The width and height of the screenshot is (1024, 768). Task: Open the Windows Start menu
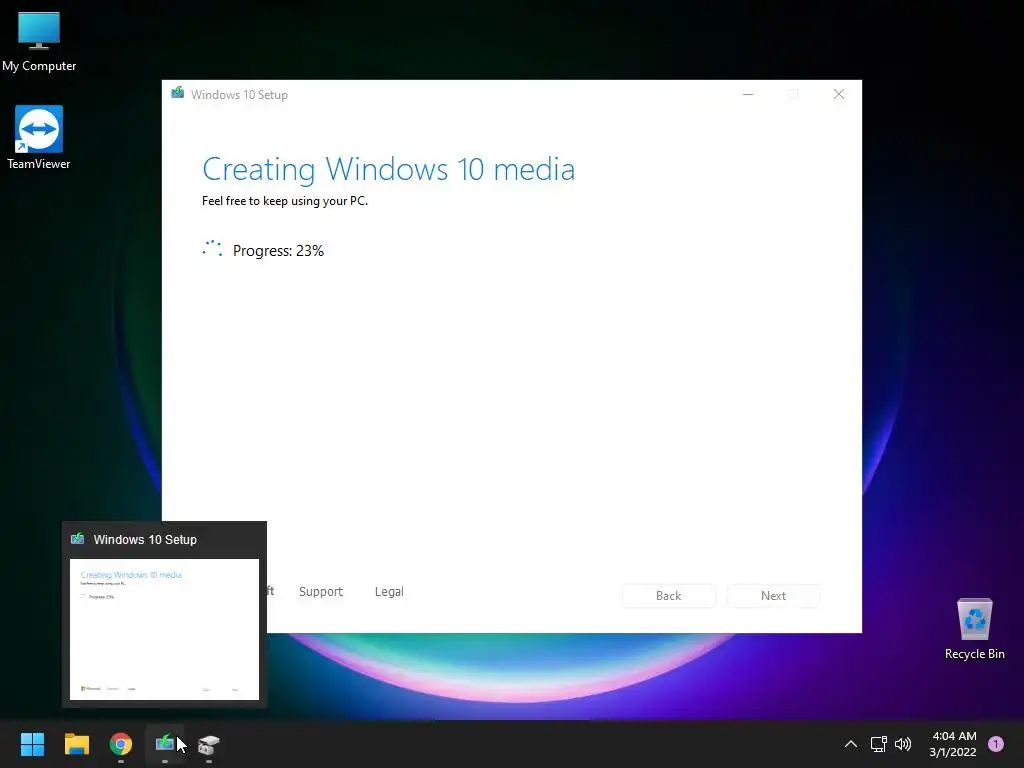(32, 744)
